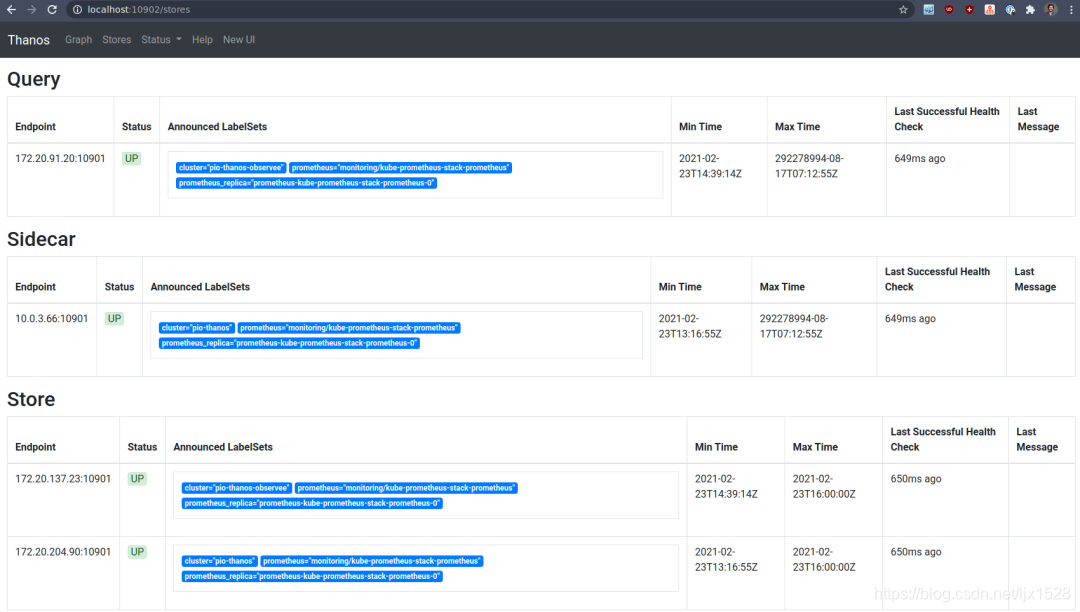Image resolution: width=1080 pixels, height=612 pixels.
Task: Bookmark this page with the star icon
Action: [903, 10]
